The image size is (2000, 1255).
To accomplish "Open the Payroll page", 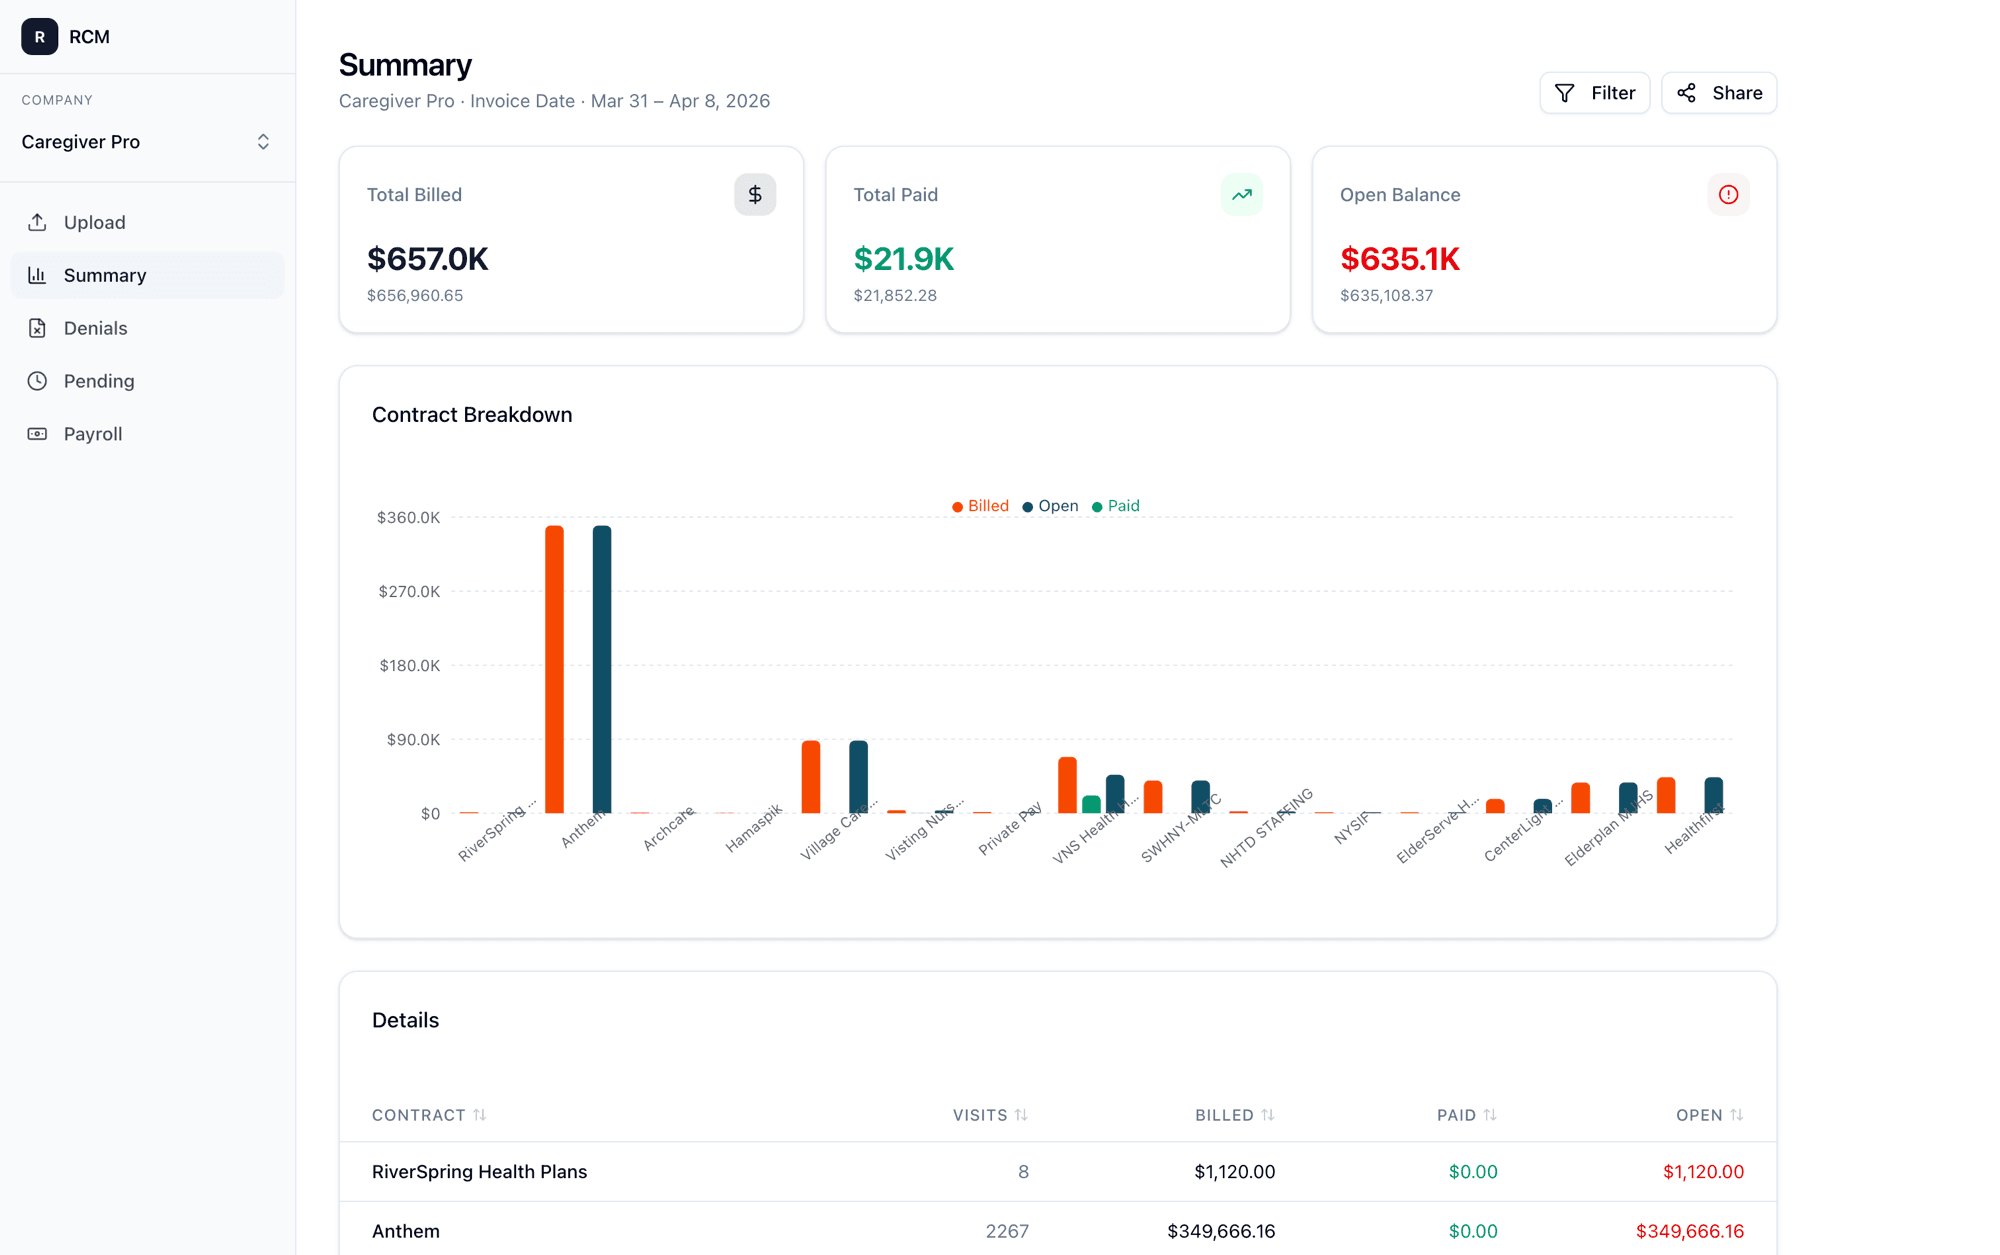I will pyautogui.click(x=93, y=434).
